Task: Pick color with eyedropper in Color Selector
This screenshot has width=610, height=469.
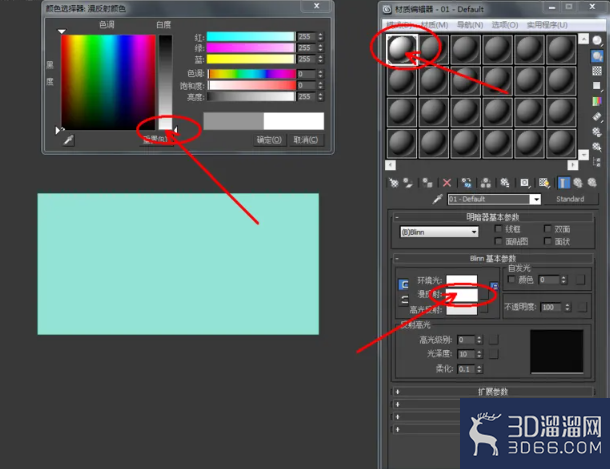Action: pyautogui.click(x=68, y=140)
